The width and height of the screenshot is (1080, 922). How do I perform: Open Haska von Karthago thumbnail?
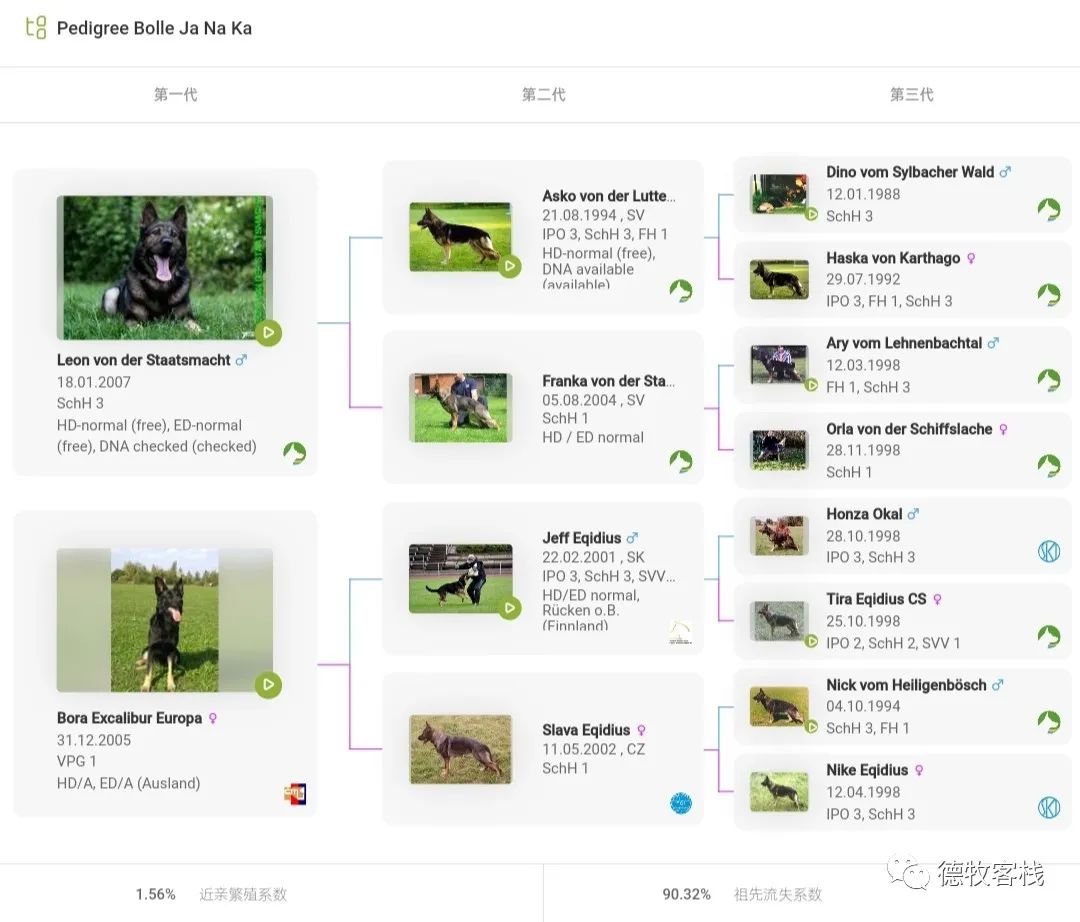point(779,279)
